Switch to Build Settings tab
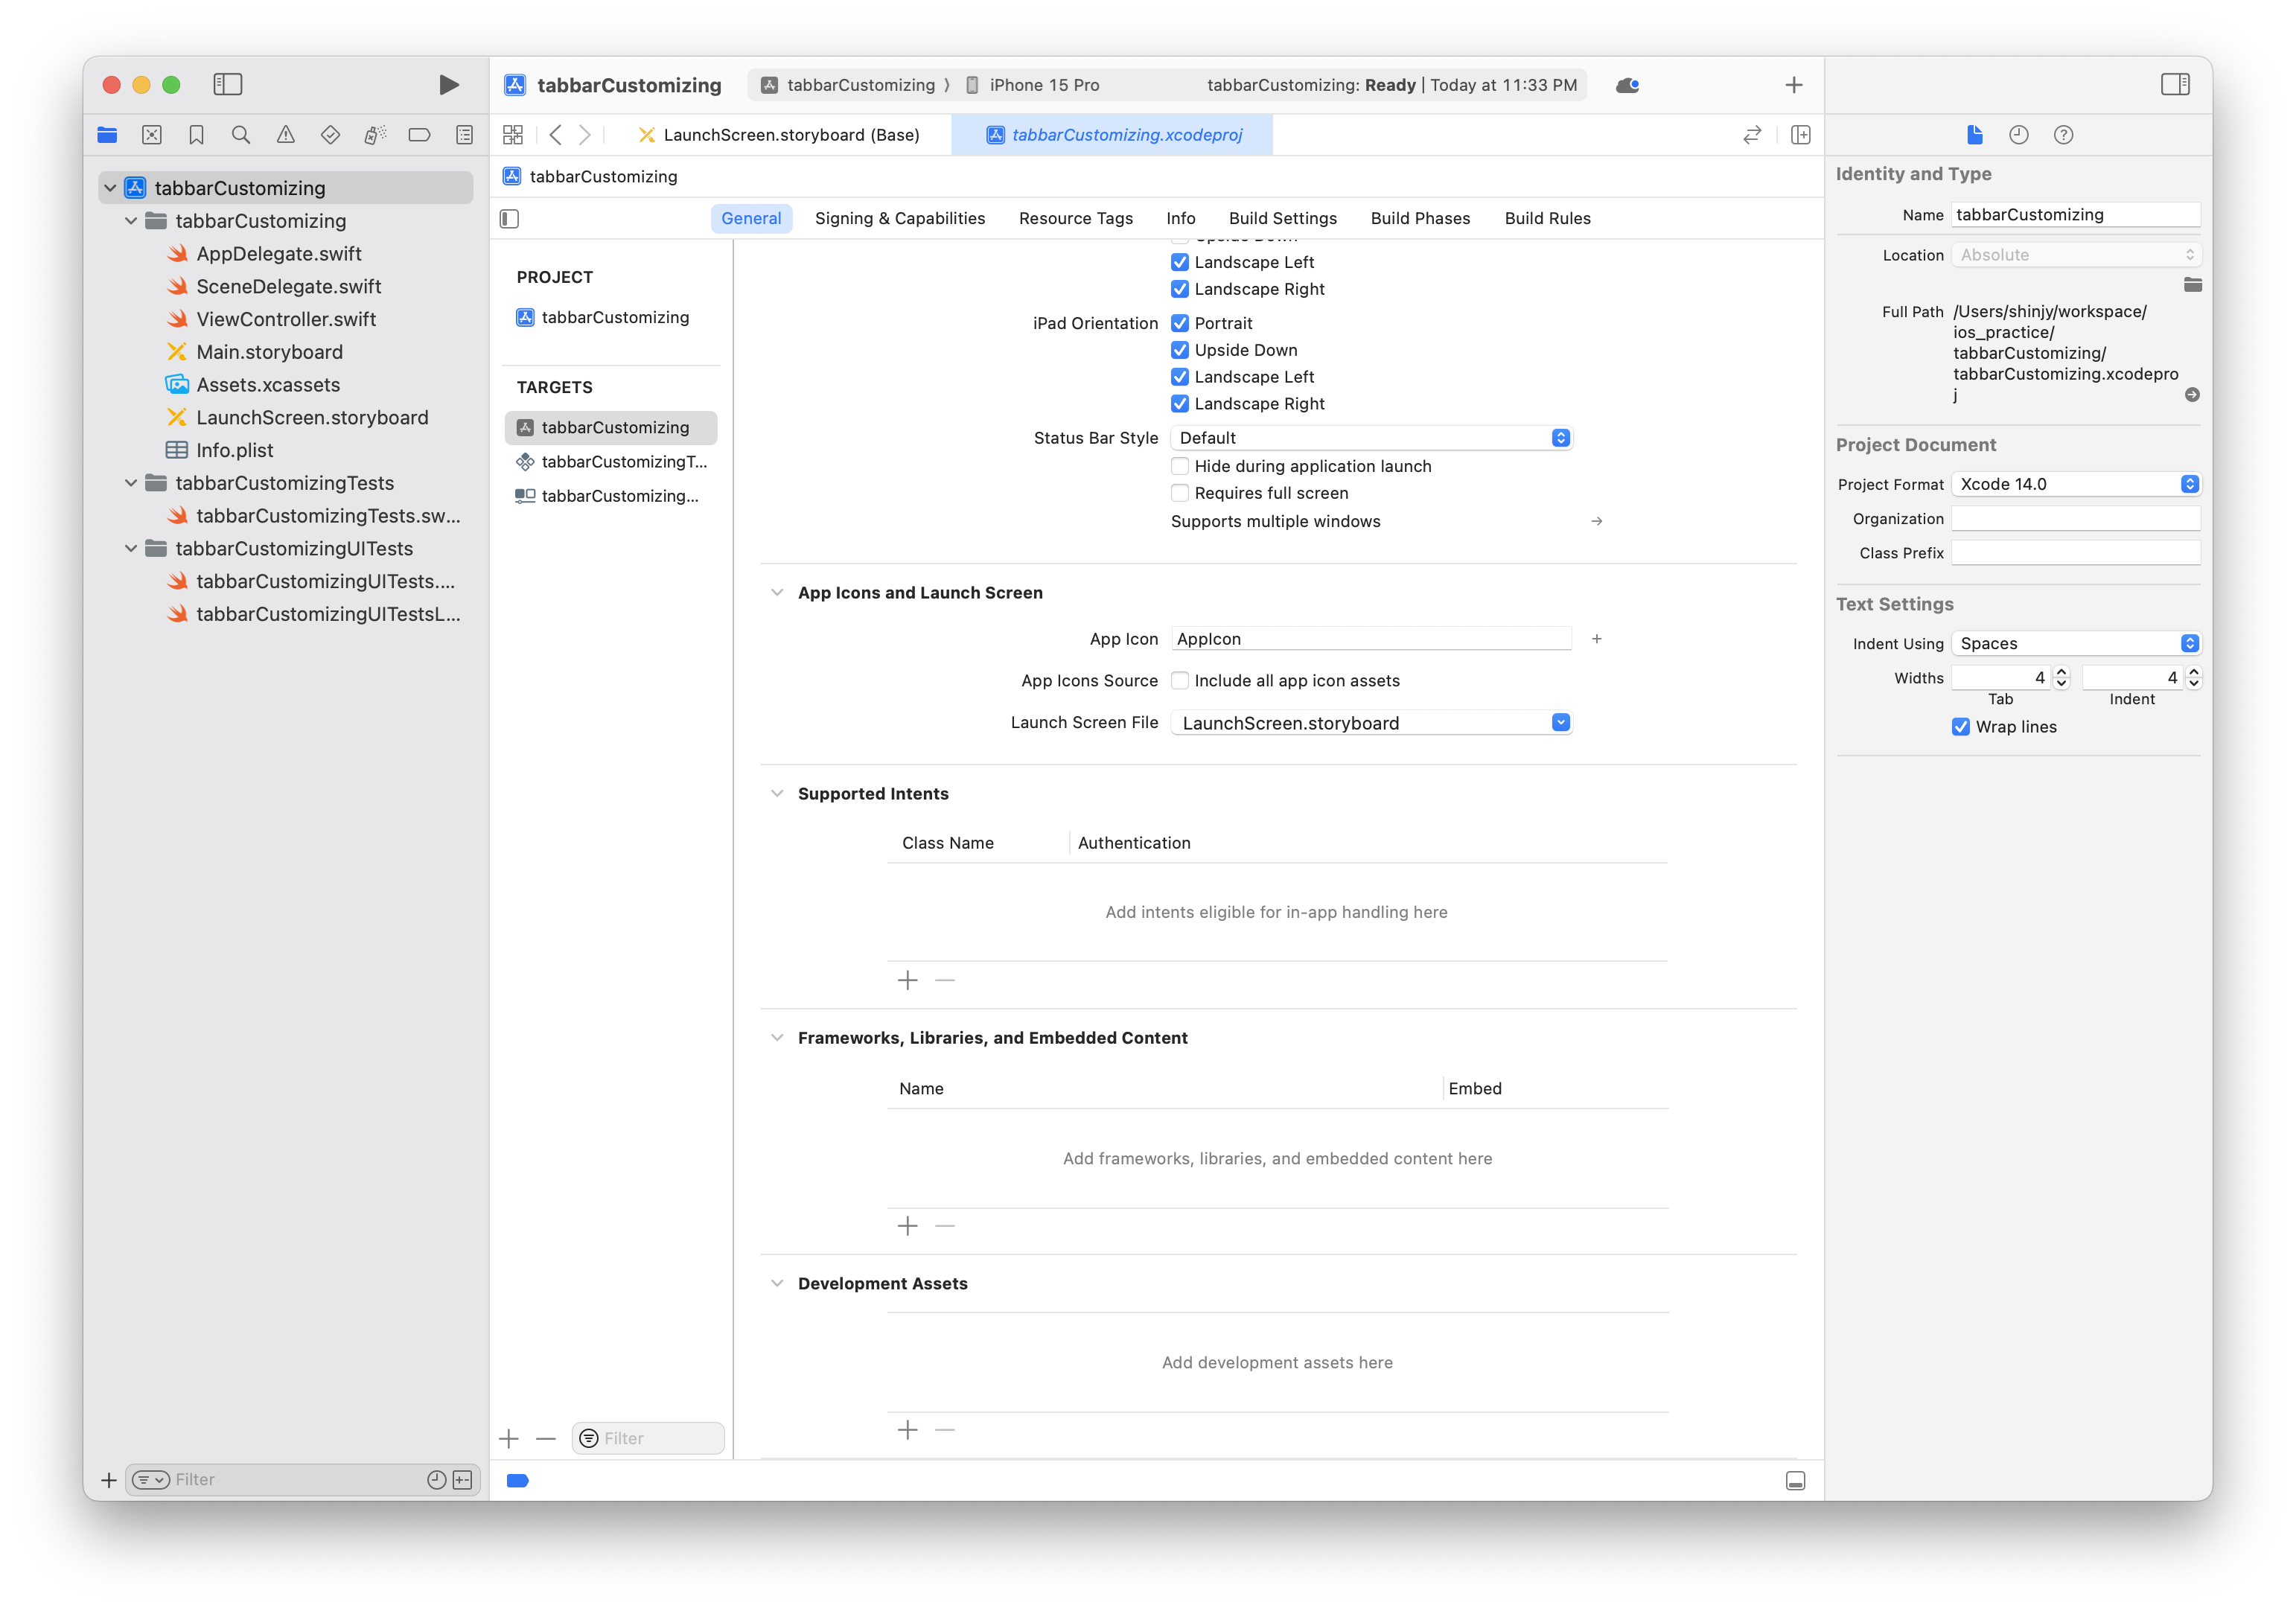The width and height of the screenshot is (2296, 1611). pos(1282,218)
